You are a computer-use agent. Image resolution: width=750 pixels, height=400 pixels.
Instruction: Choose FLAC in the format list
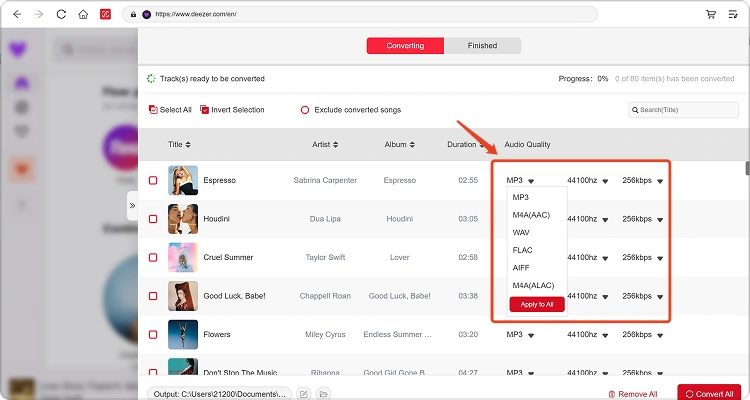[x=522, y=250]
